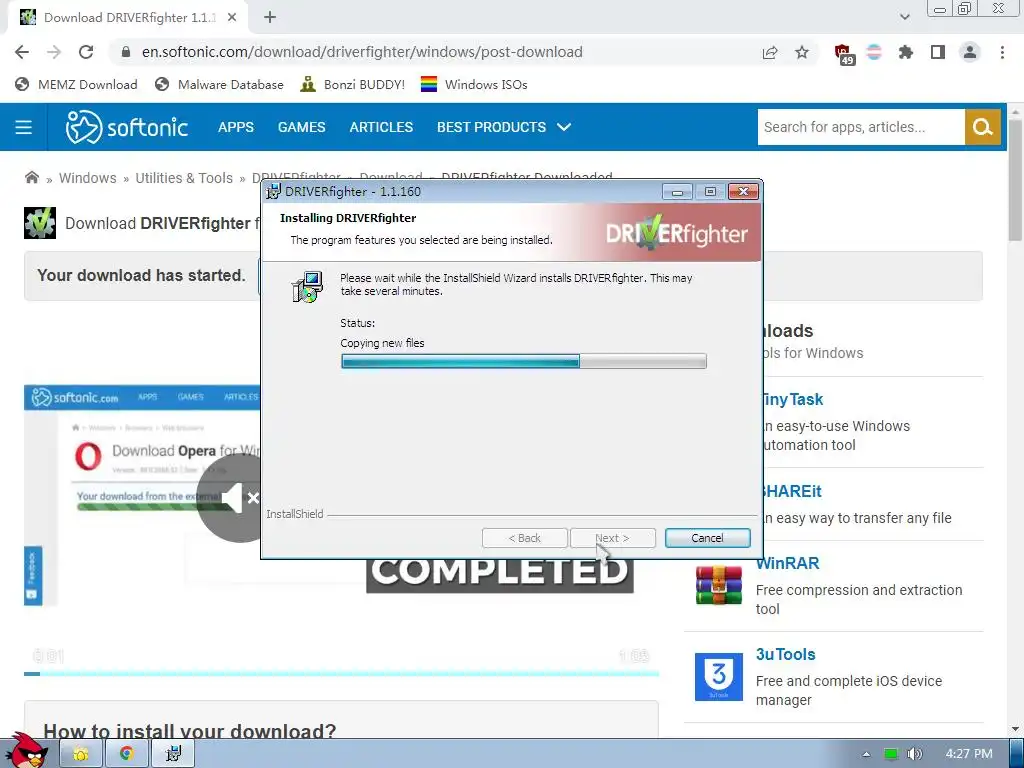This screenshot has width=1024, height=768.
Task: Click the installer setup computer icon
Action: pos(307,287)
